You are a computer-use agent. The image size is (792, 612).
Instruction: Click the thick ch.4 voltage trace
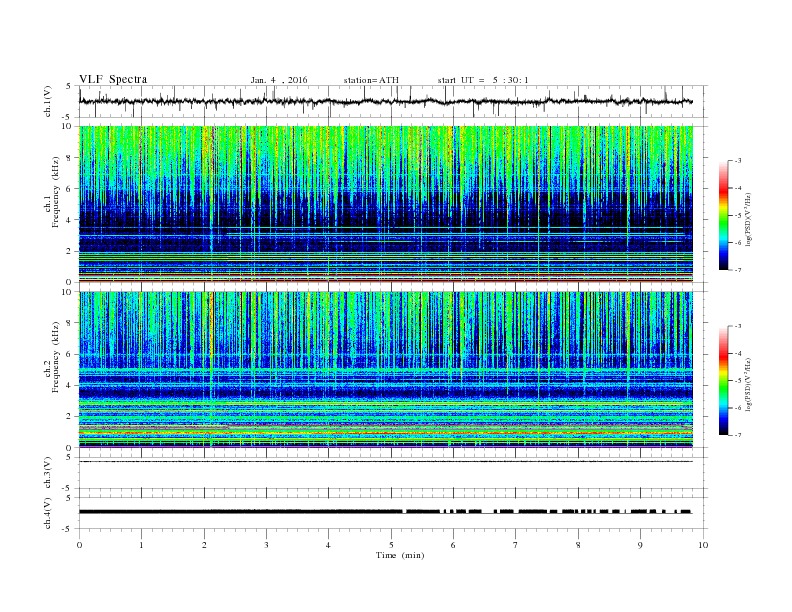385,512
